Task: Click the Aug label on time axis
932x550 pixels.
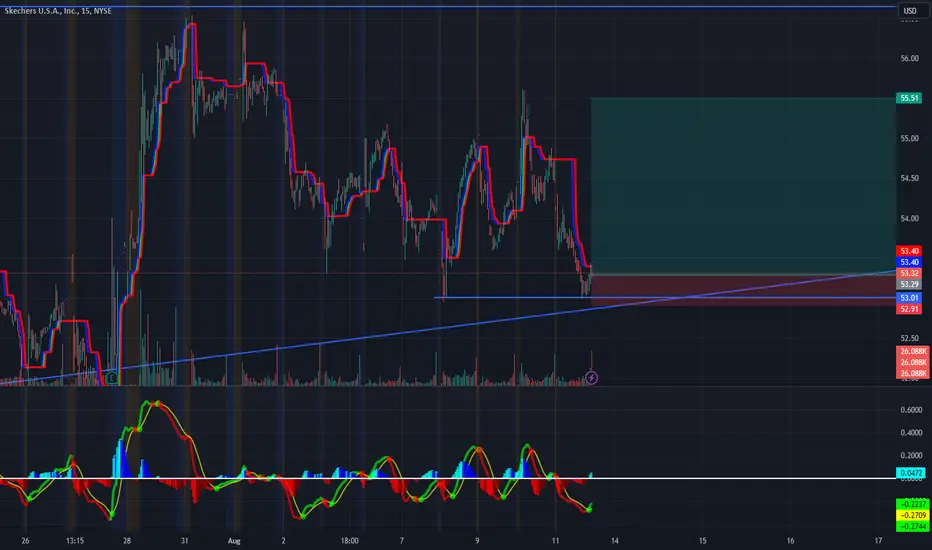Action: pos(234,541)
